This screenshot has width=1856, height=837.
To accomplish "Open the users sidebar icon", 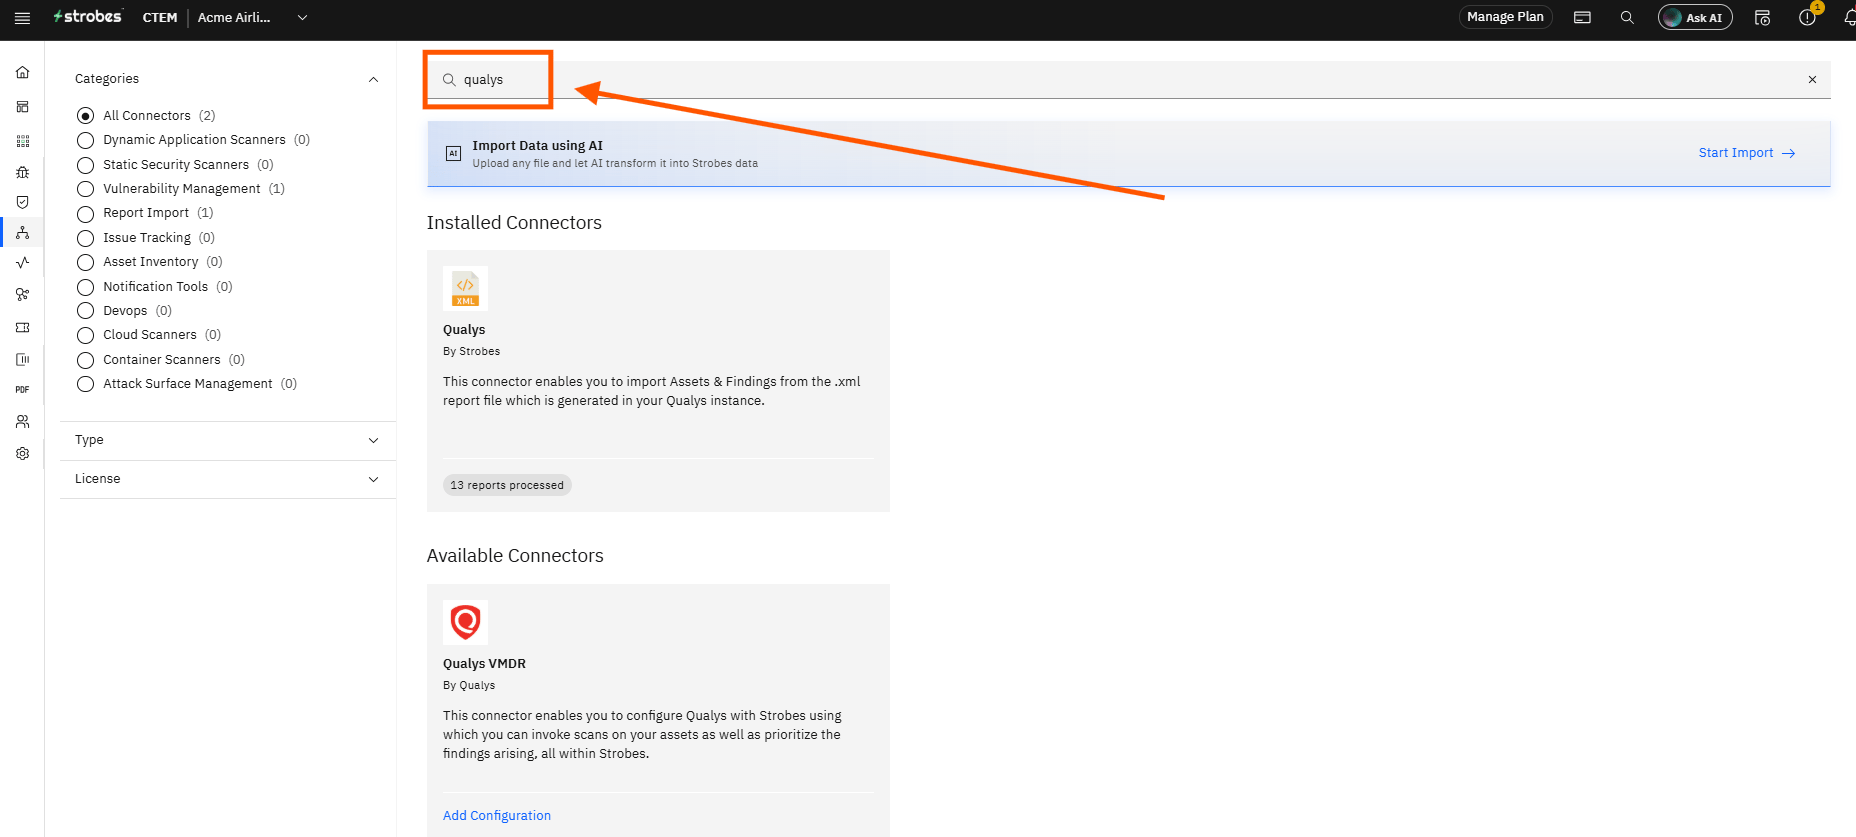I will click(x=22, y=422).
